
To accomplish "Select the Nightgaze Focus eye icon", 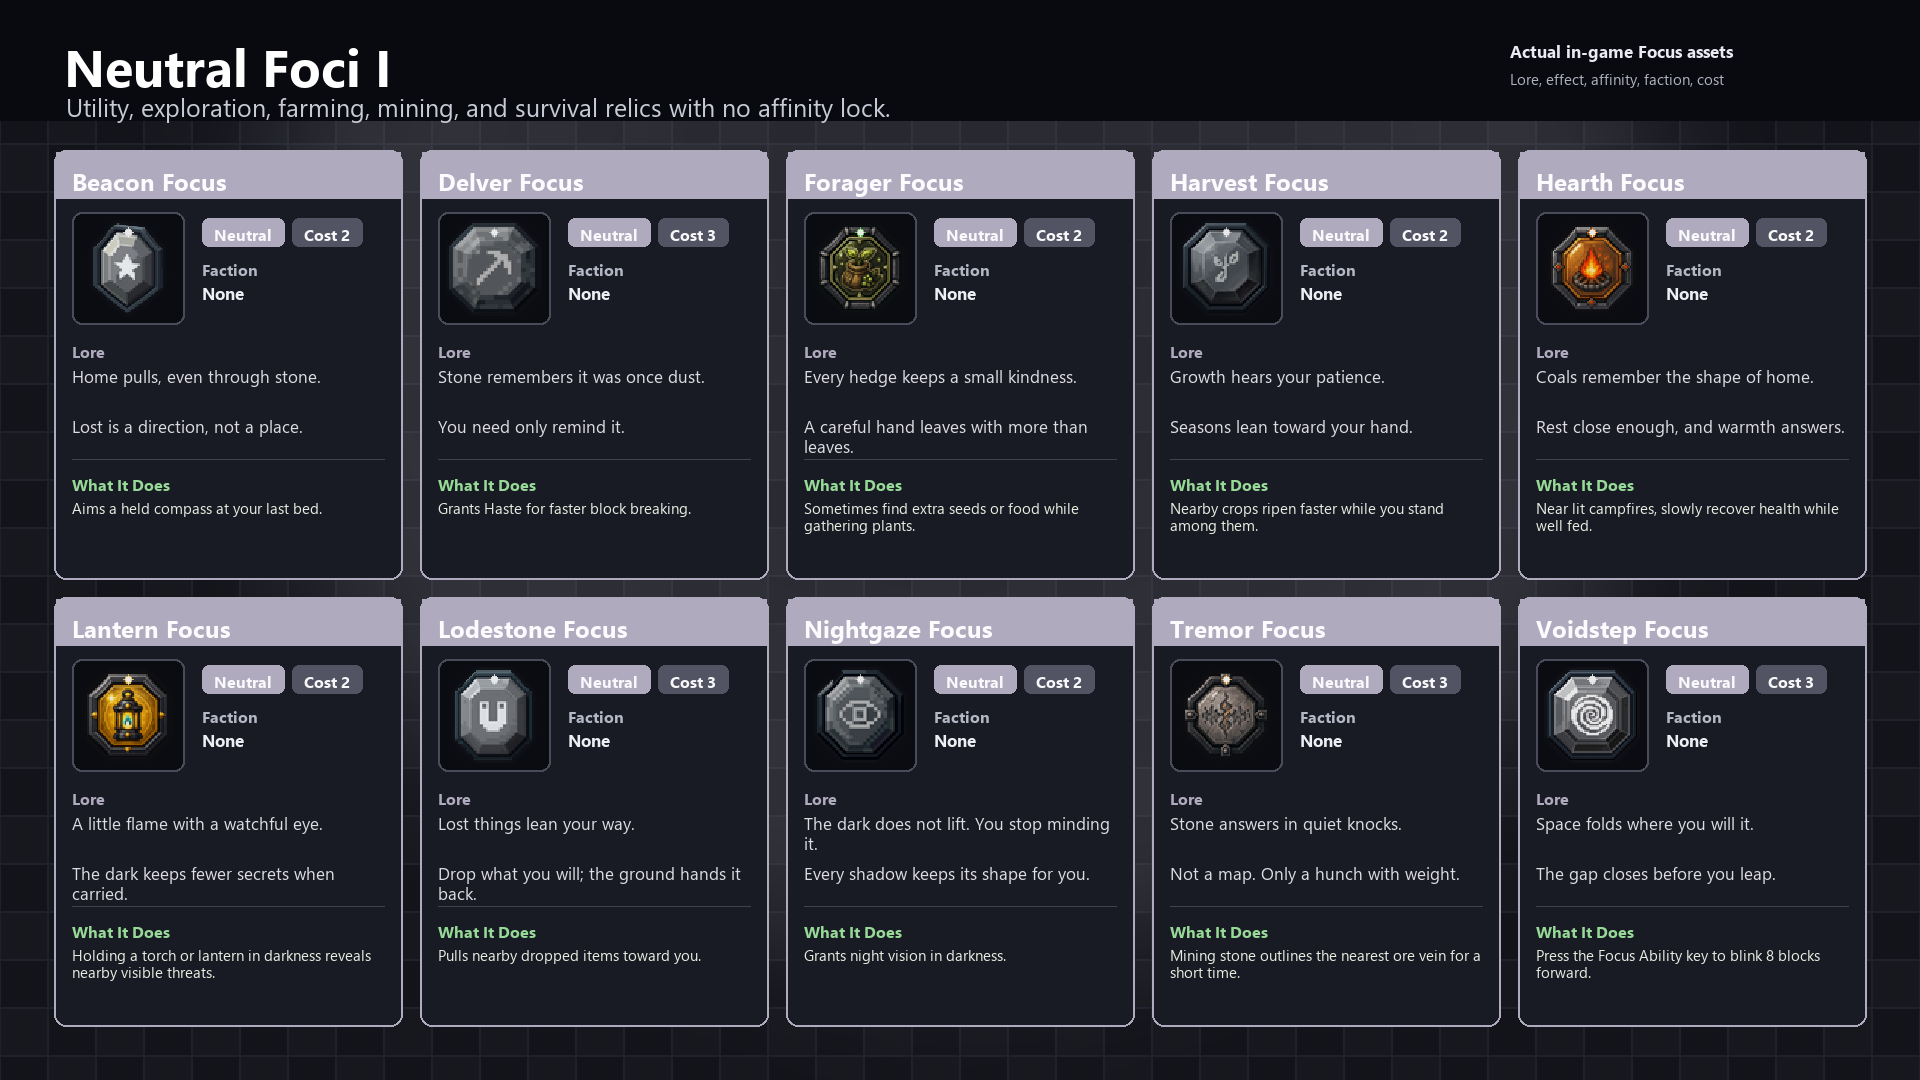I will tap(860, 715).
